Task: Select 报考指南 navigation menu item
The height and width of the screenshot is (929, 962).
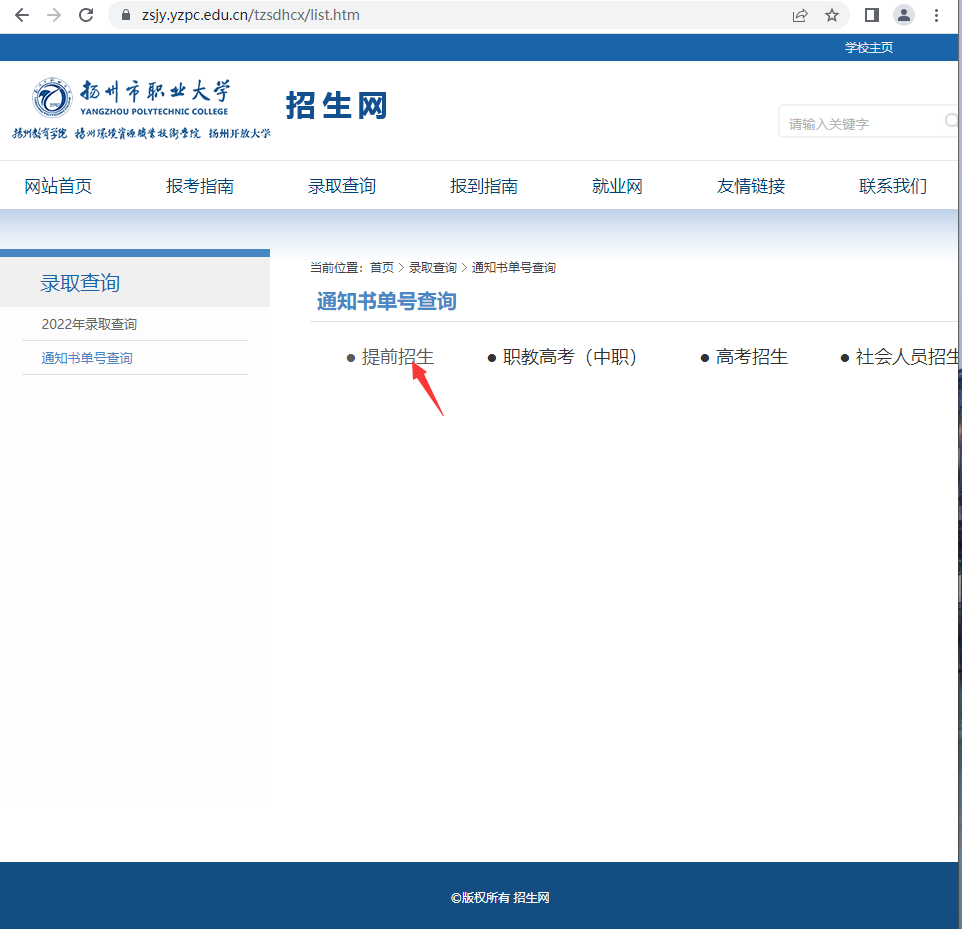Action: (x=200, y=186)
